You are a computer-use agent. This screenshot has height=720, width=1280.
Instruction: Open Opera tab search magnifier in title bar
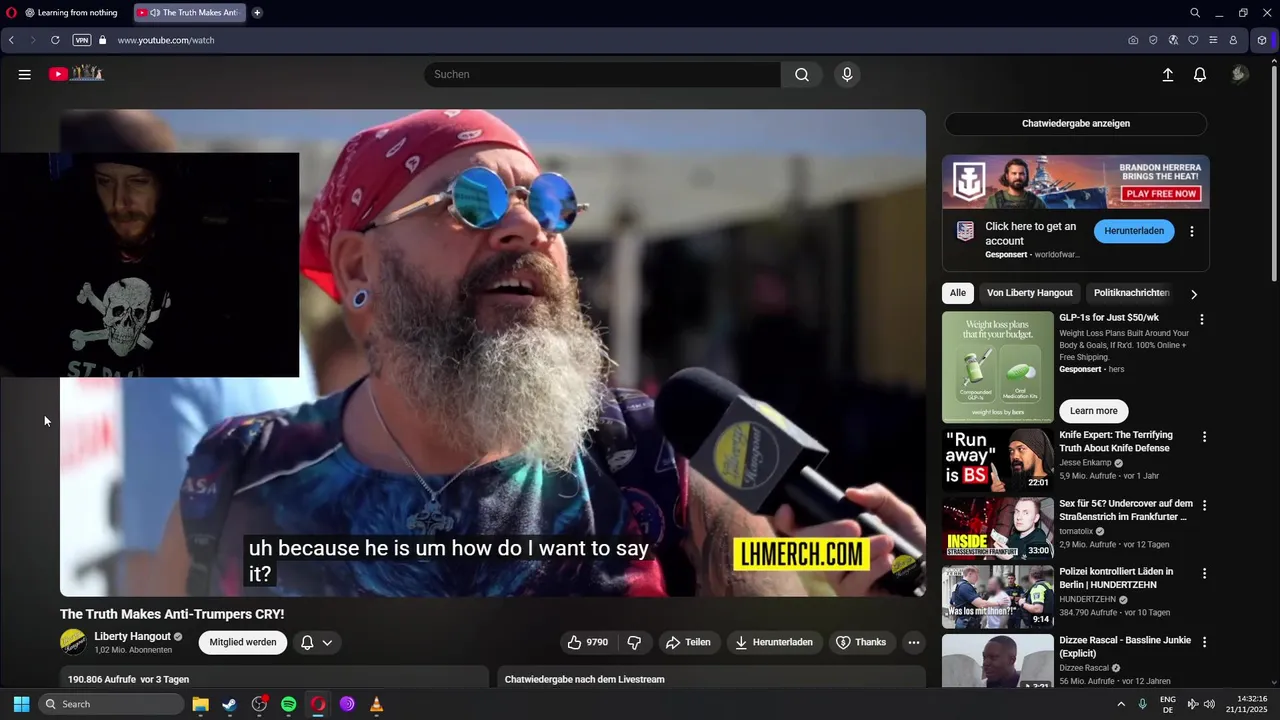pyautogui.click(x=1195, y=13)
